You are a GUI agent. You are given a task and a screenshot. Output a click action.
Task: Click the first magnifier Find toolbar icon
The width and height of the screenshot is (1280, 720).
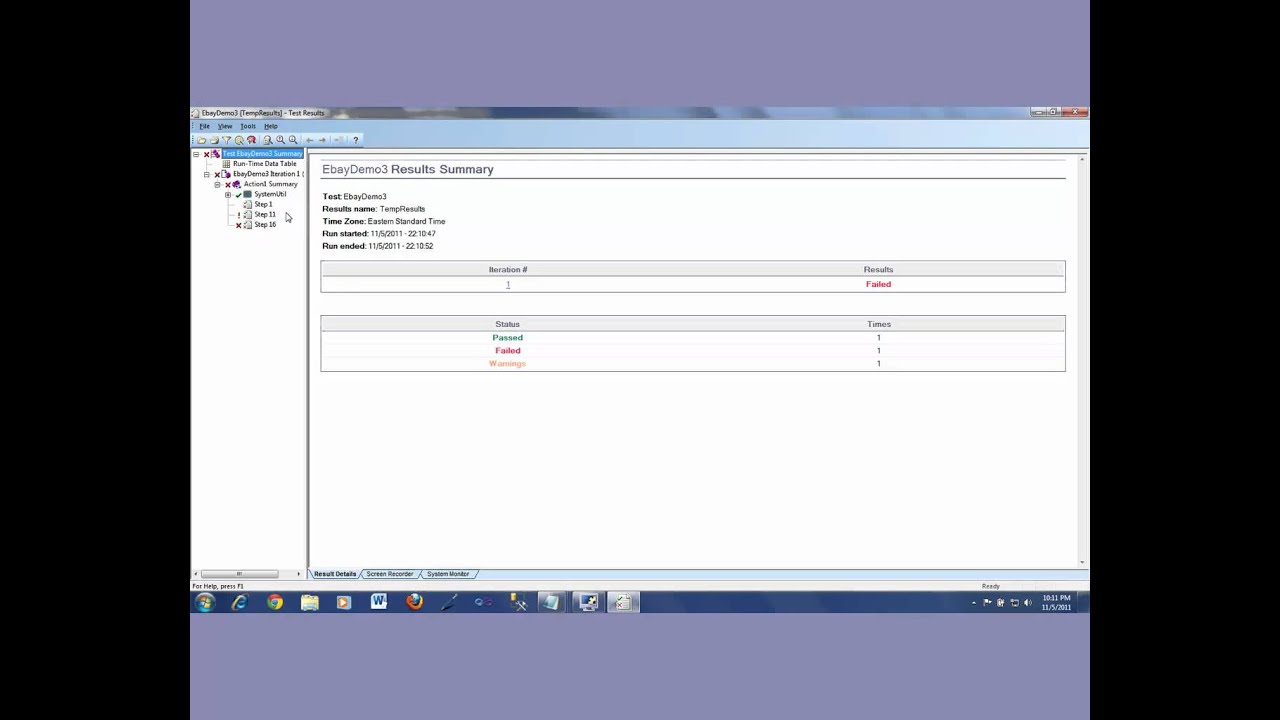(268, 140)
